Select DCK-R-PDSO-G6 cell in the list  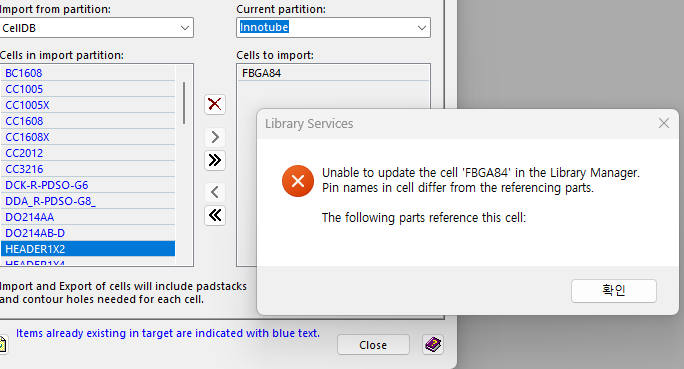[88, 185]
